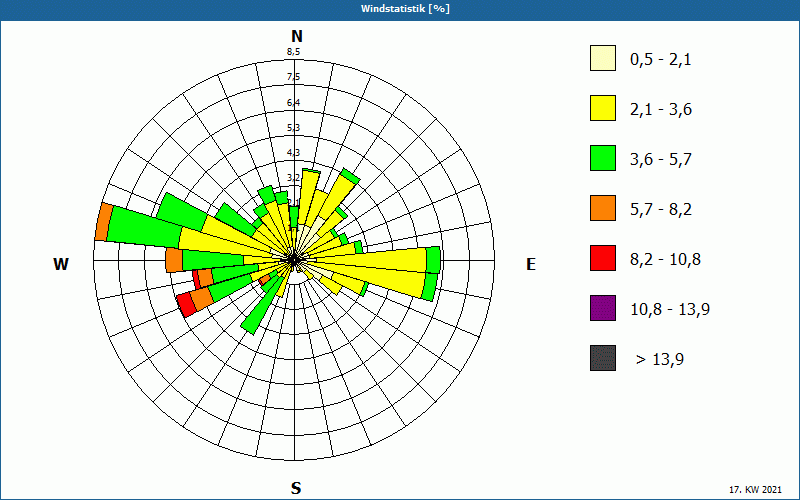This screenshot has width=800, height=500.
Task: Click the orange 5,7 - 8,2 legend swatch
Action: (x=603, y=208)
